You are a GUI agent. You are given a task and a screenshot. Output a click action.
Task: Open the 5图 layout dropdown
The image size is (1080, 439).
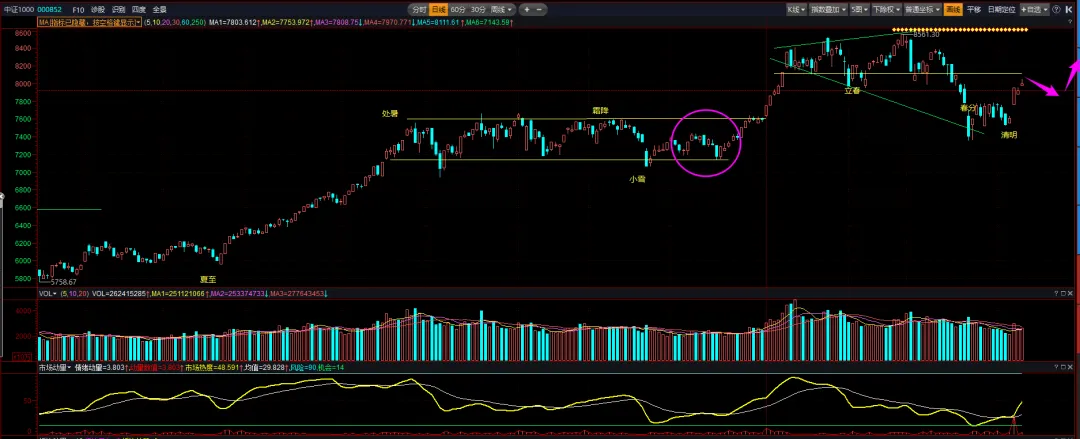(x=858, y=10)
